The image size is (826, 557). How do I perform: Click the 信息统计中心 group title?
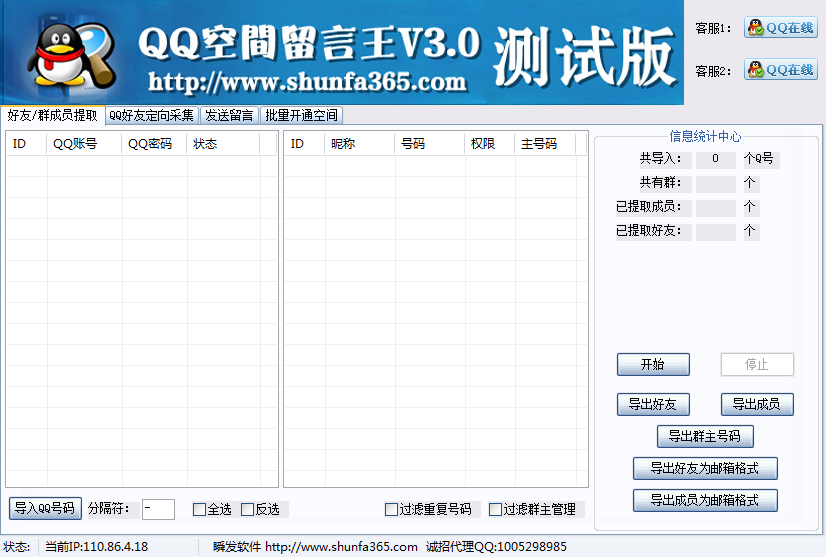point(705,136)
